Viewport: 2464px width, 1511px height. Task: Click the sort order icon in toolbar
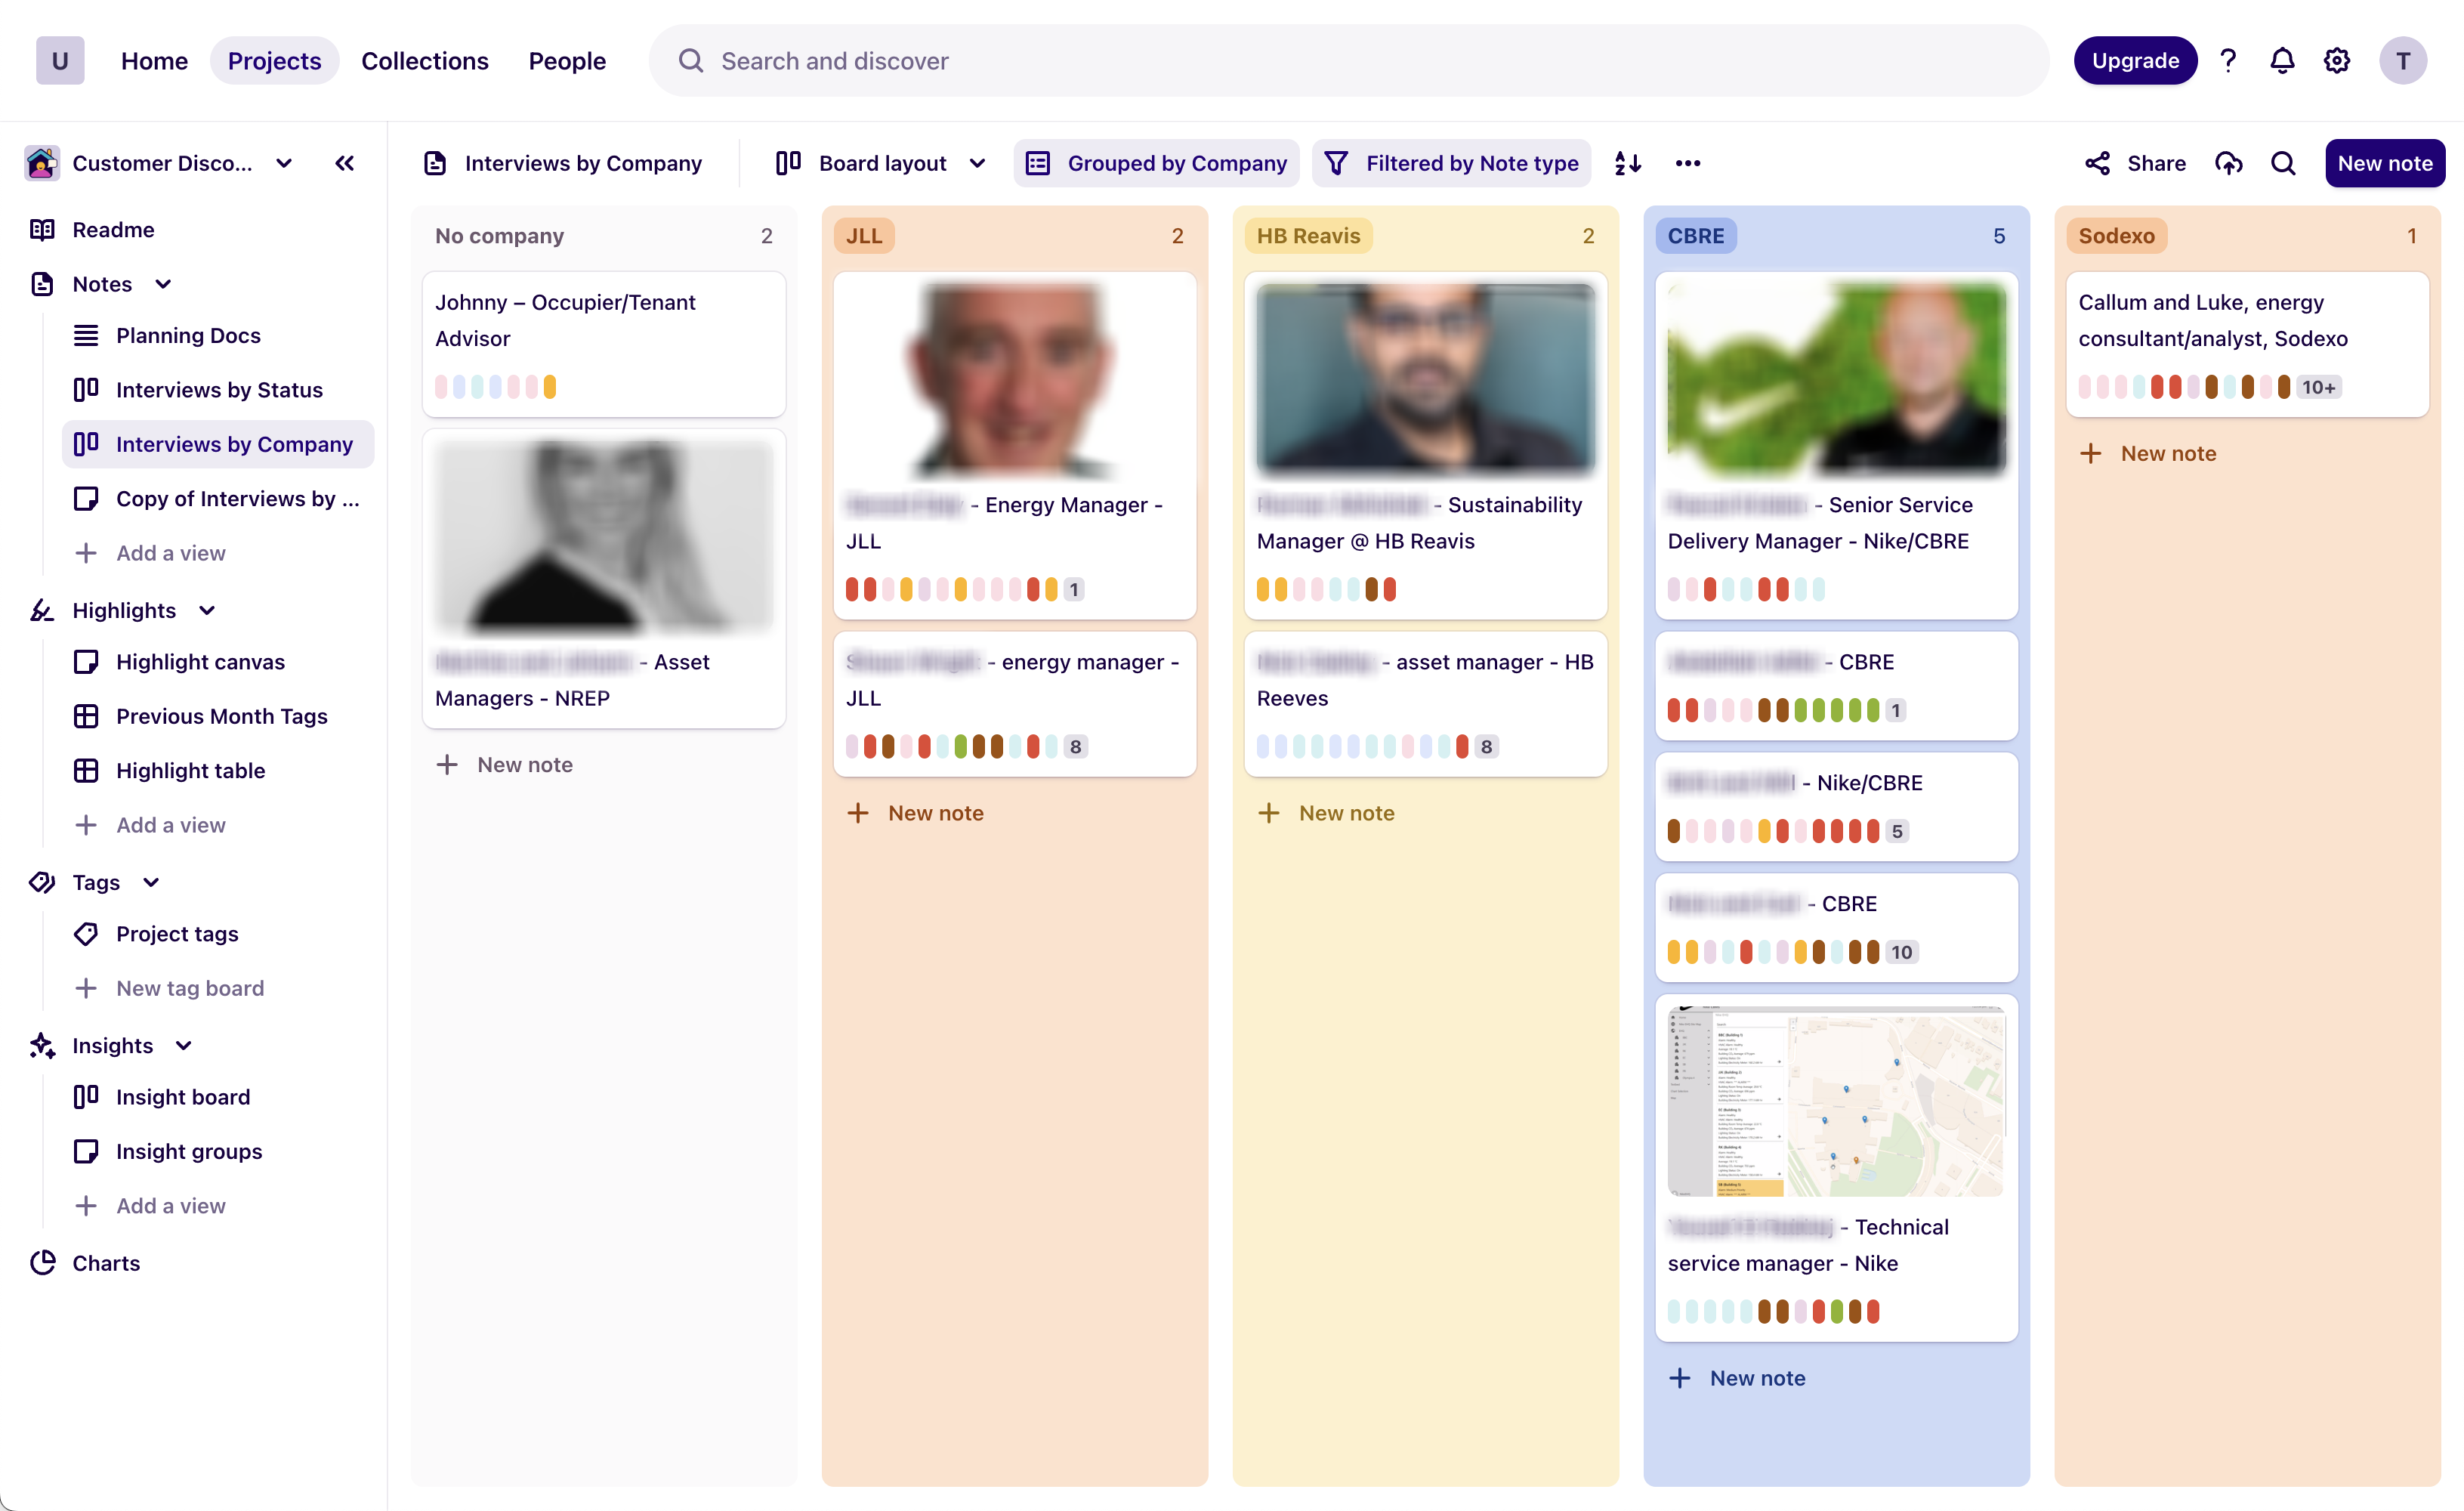click(1628, 163)
